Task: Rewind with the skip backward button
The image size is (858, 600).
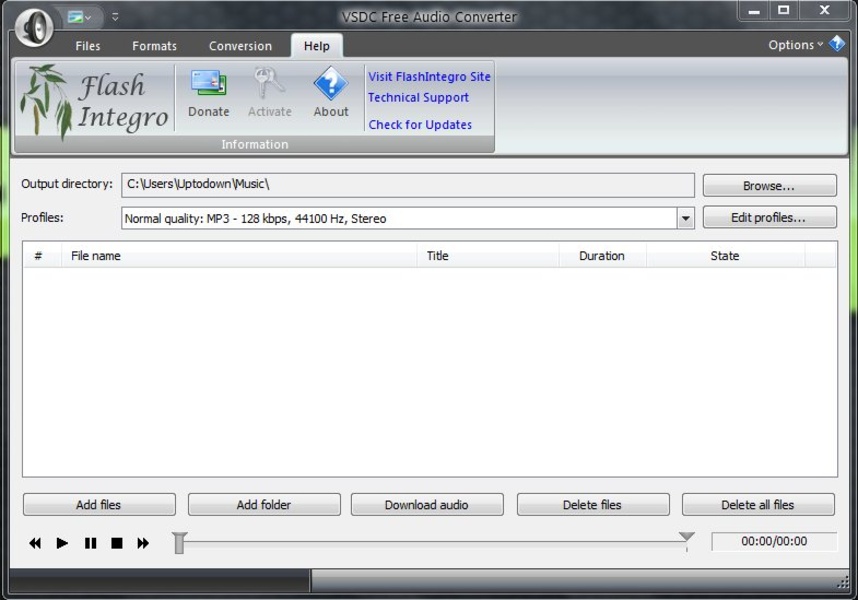Action: [x=35, y=543]
